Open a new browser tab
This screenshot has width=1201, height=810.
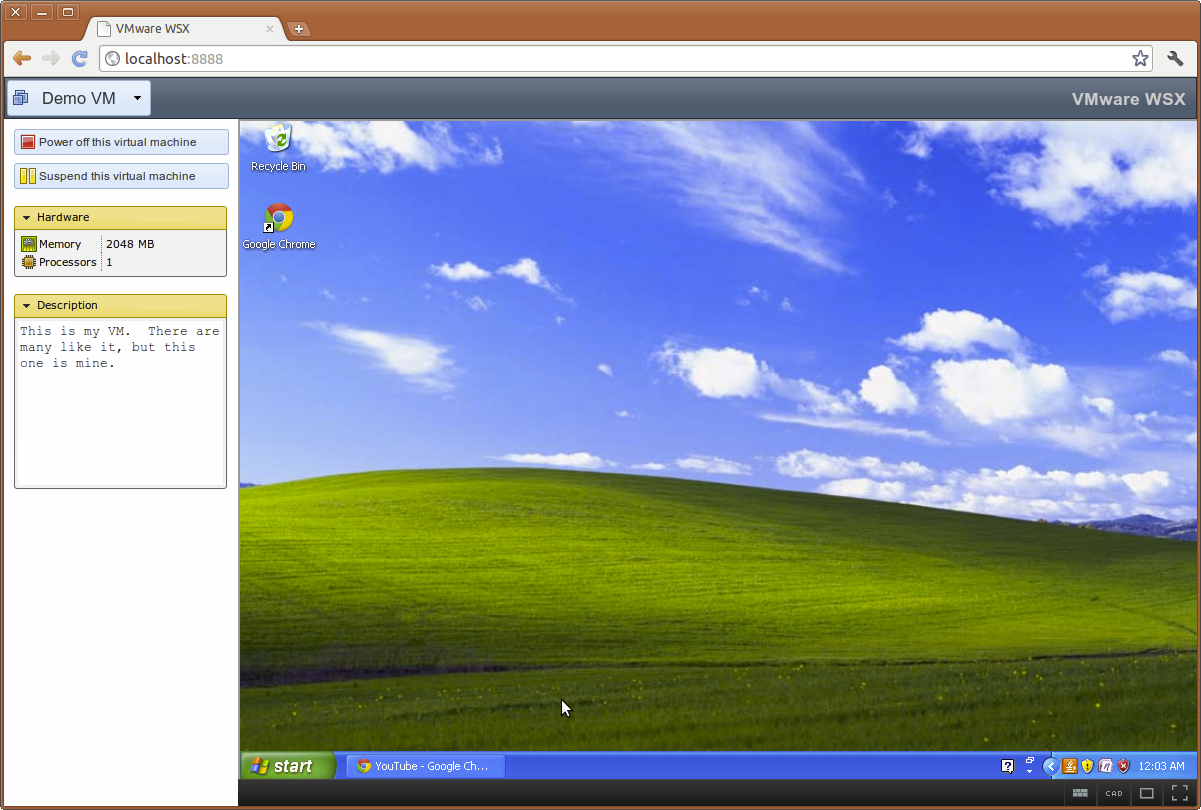click(x=298, y=29)
